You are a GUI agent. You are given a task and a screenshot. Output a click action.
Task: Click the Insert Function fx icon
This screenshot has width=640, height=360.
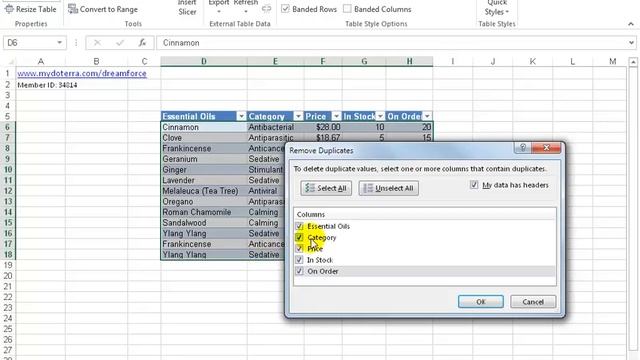click(x=142, y=42)
